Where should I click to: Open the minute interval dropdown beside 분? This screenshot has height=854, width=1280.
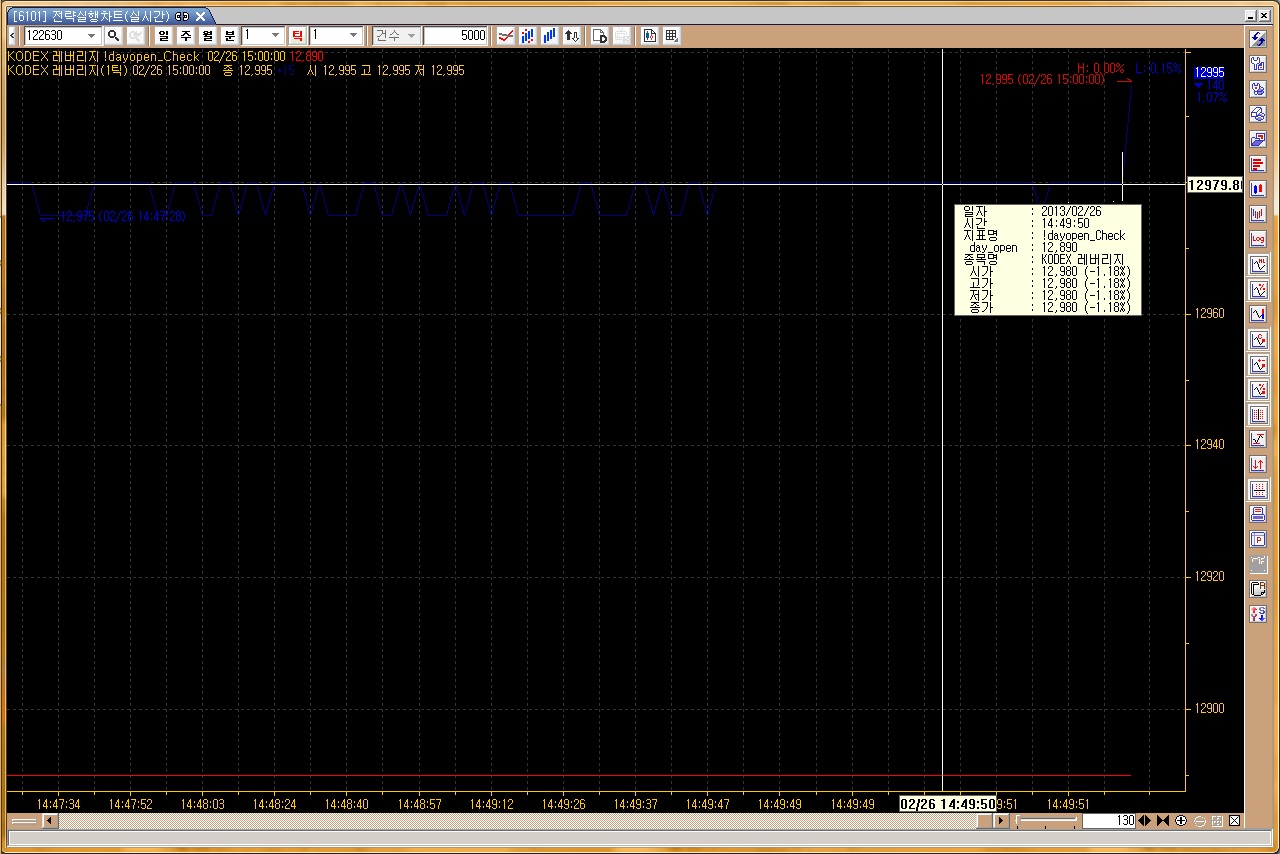(277, 36)
